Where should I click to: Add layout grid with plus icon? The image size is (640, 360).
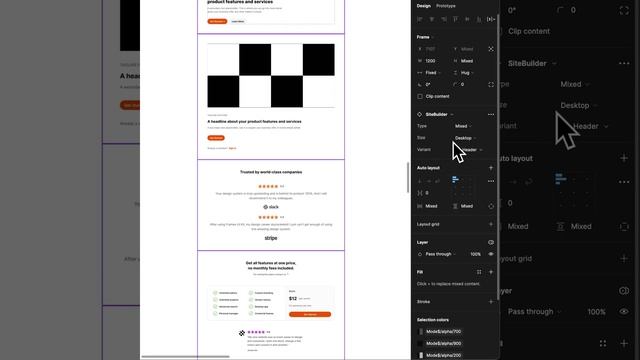491,224
